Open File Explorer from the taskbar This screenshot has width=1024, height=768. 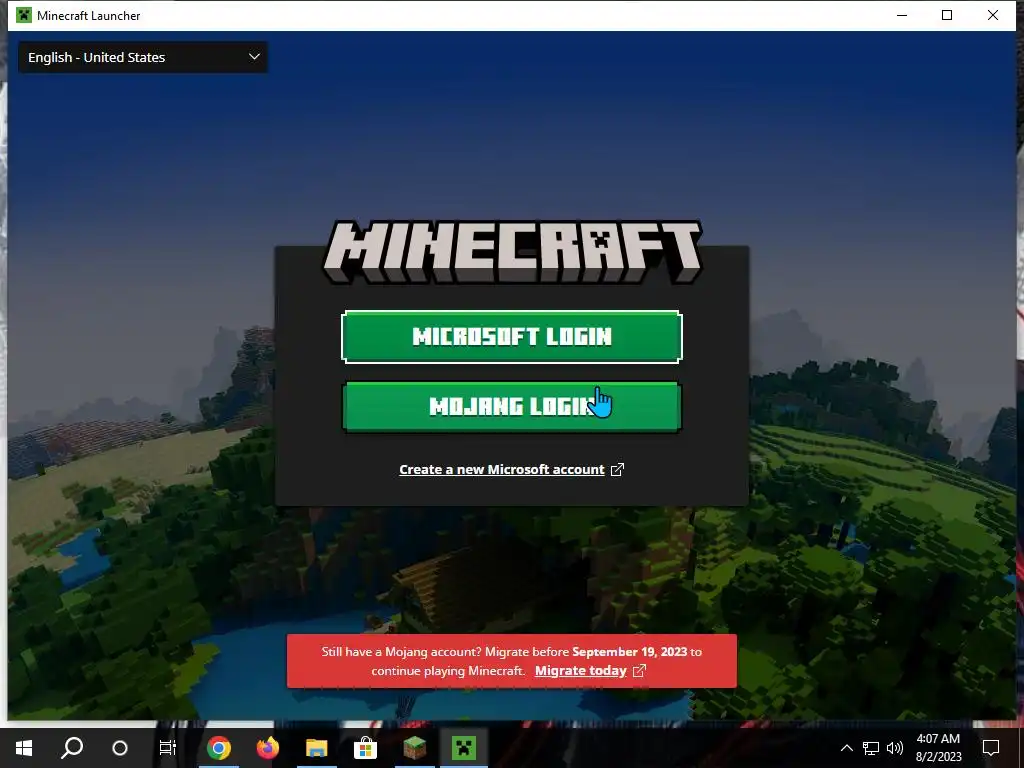tap(317, 748)
